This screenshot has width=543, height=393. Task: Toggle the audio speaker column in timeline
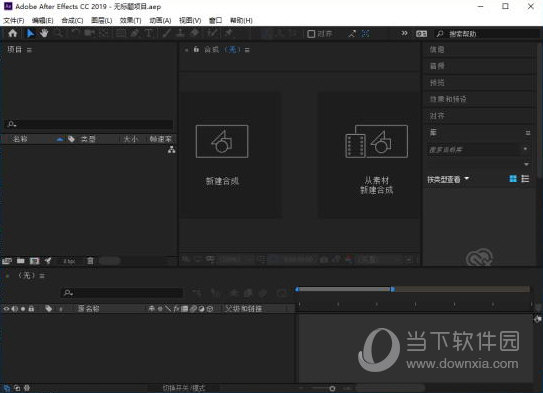point(15,309)
